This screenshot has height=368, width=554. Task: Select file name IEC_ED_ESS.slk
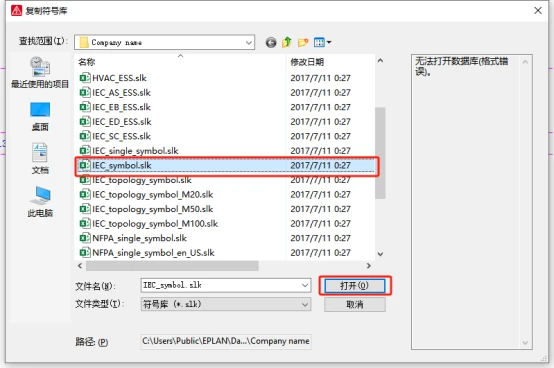[122, 122]
